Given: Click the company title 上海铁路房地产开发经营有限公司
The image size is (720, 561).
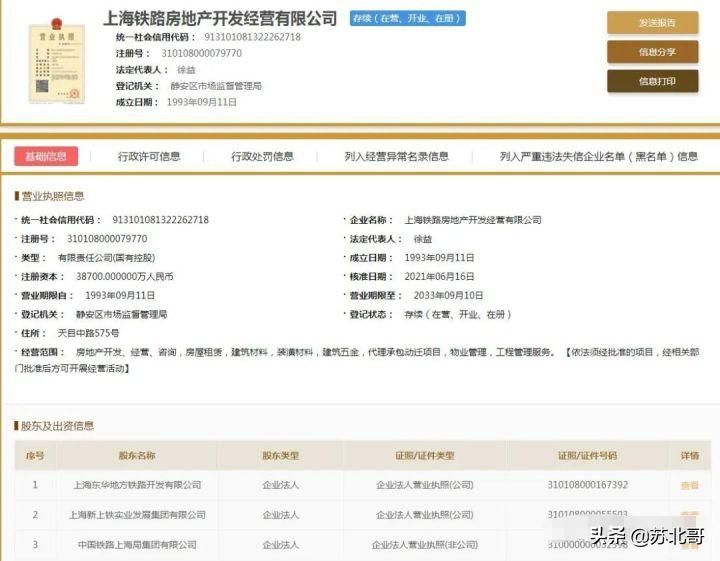Looking at the screenshot, I should [220, 18].
